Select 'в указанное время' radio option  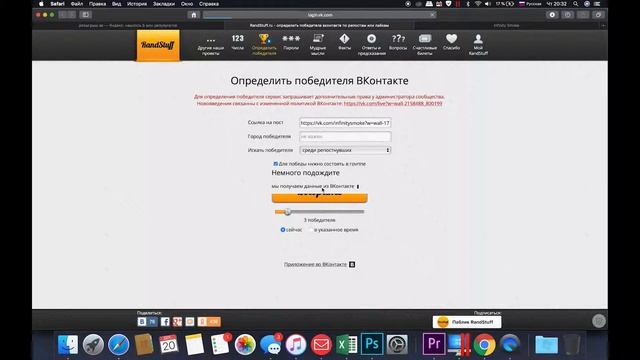(x=311, y=230)
